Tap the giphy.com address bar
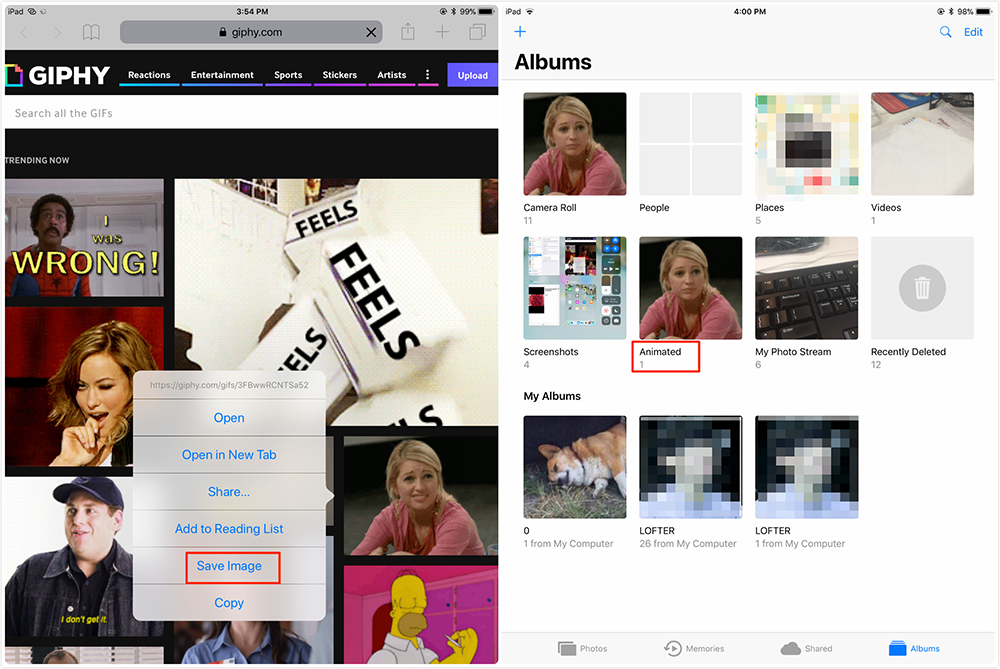 point(251,32)
